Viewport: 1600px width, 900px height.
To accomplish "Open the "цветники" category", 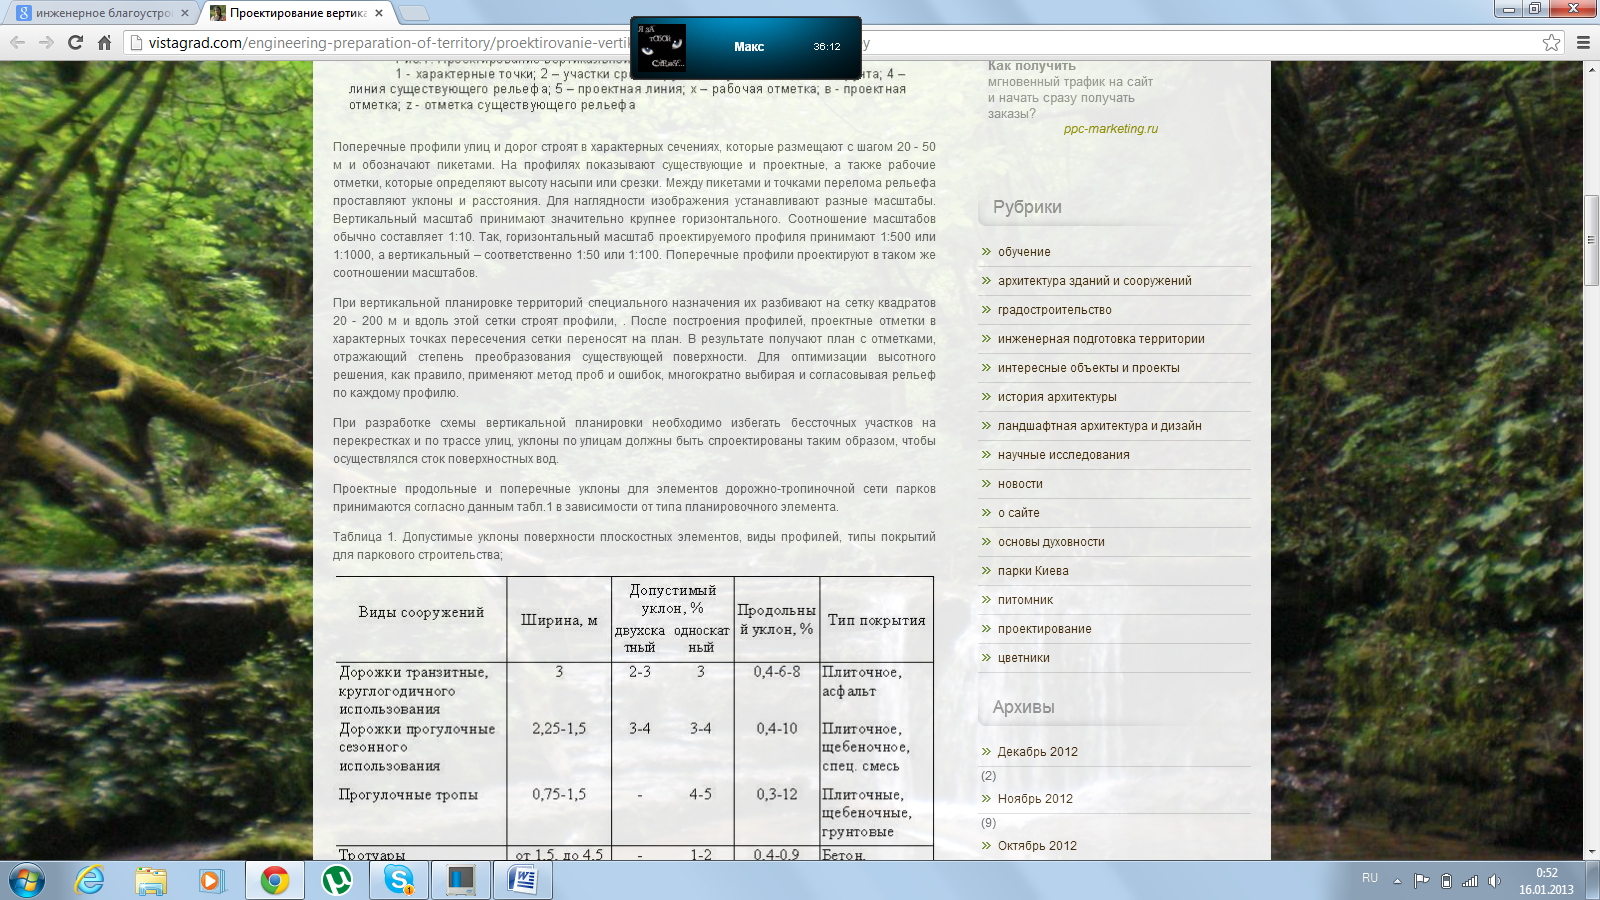I will tap(1023, 658).
